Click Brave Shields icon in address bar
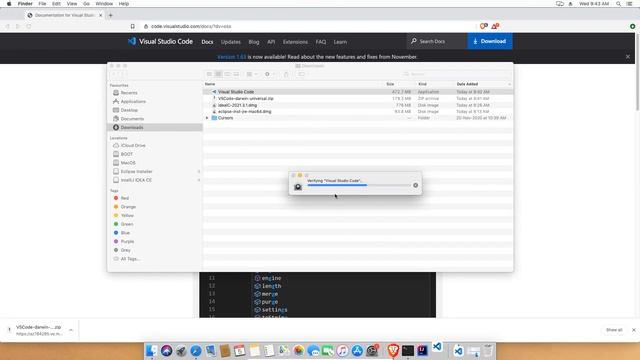This screenshot has height=360, width=640. coord(484,26)
